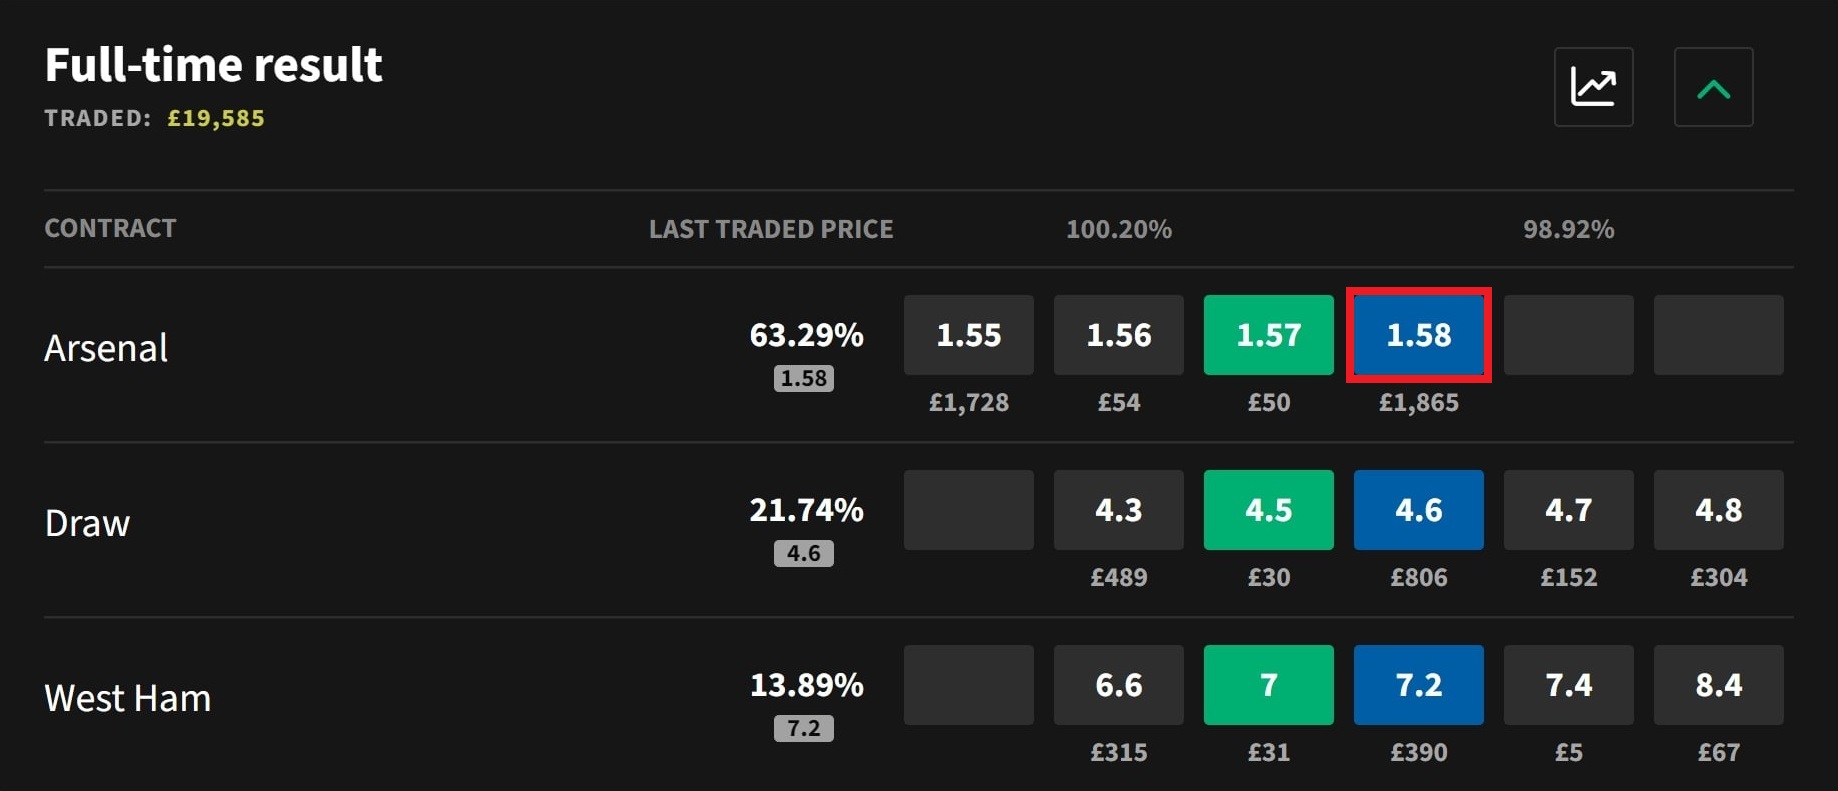This screenshot has width=1838, height=791.
Task: Select Draw lay price 4.6
Action: click(x=1418, y=510)
